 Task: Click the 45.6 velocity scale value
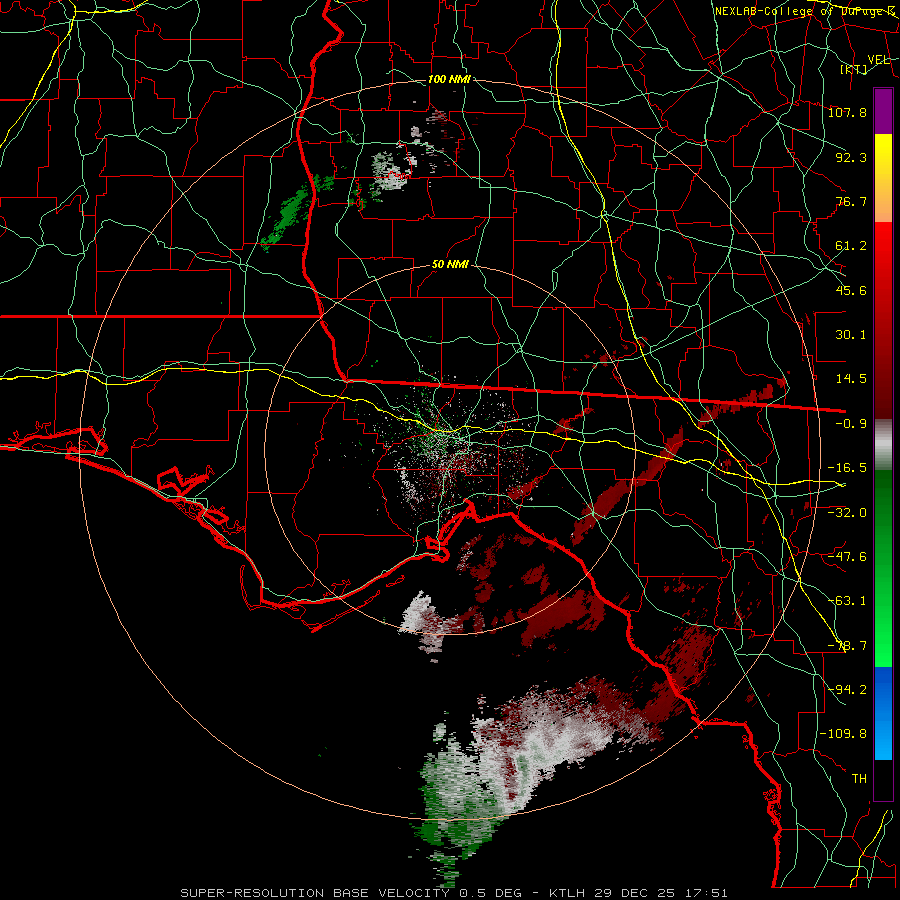pos(851,290)
